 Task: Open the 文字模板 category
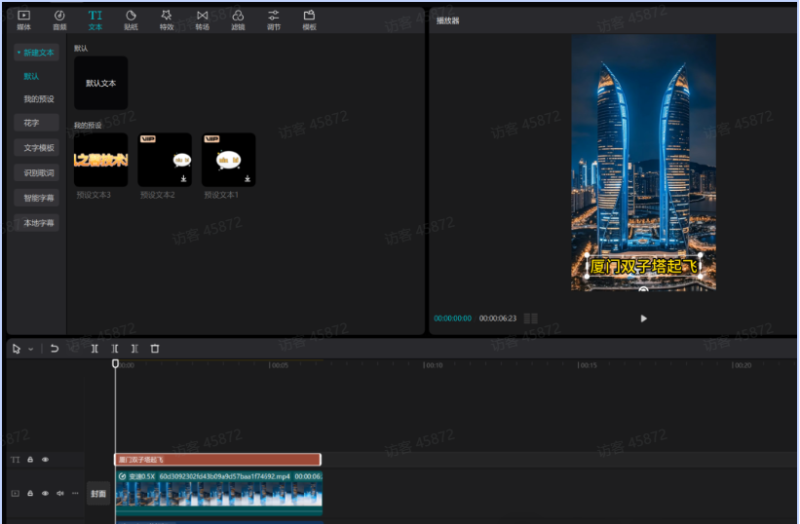(36, 148)
